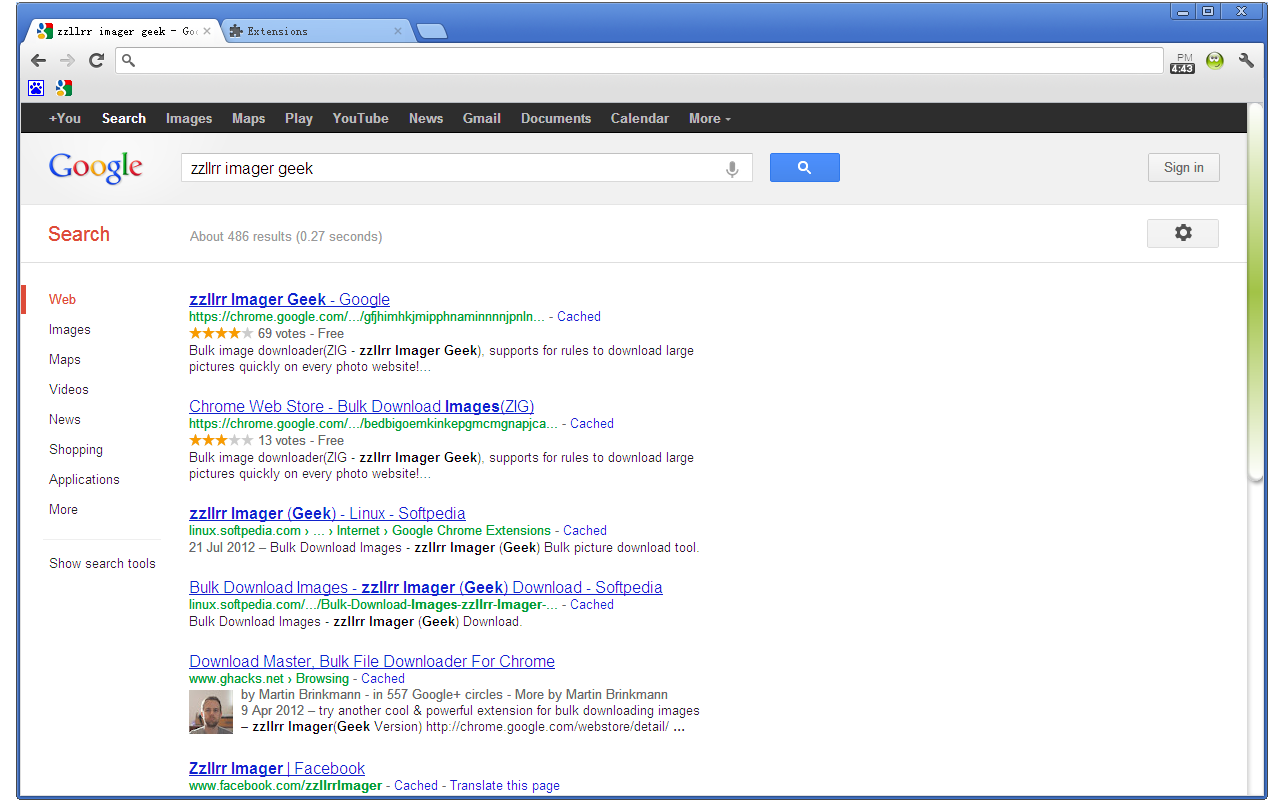Open Play in the top bar

299,118
